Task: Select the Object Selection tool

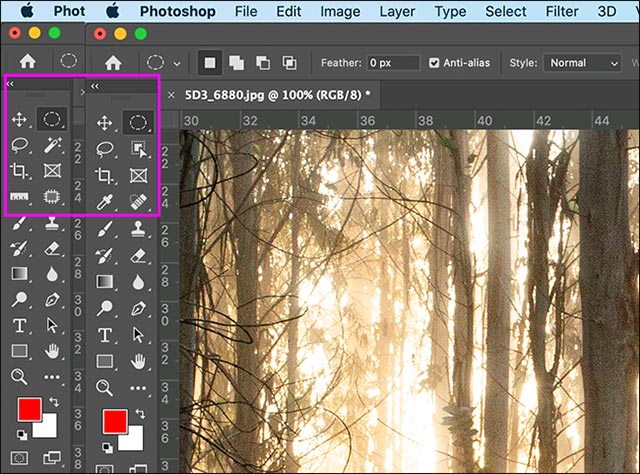Action: (138, 149)
